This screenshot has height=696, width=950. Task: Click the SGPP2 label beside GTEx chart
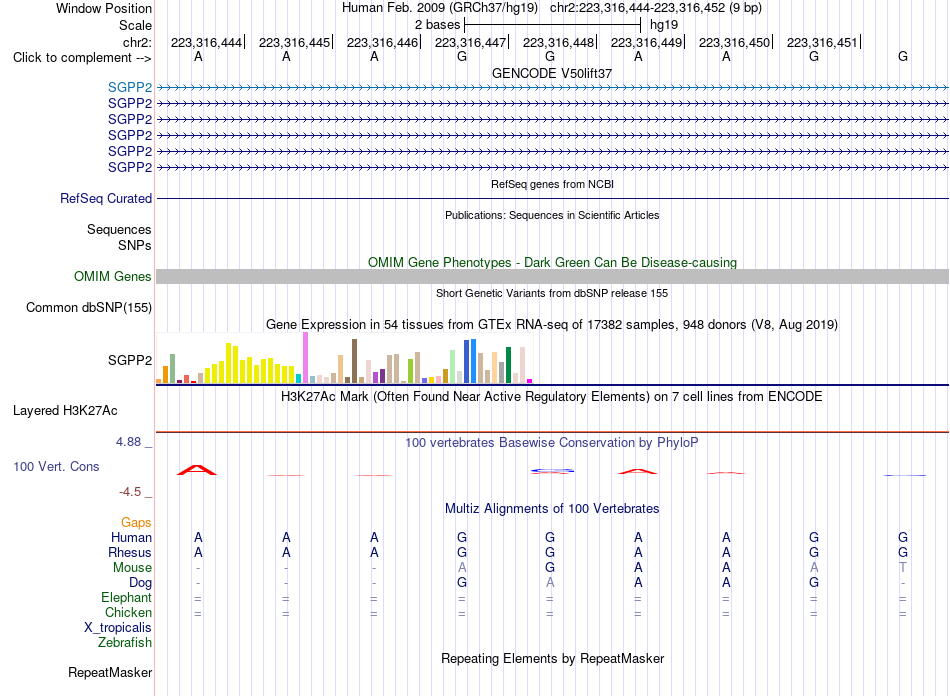[x=130, y=360]
